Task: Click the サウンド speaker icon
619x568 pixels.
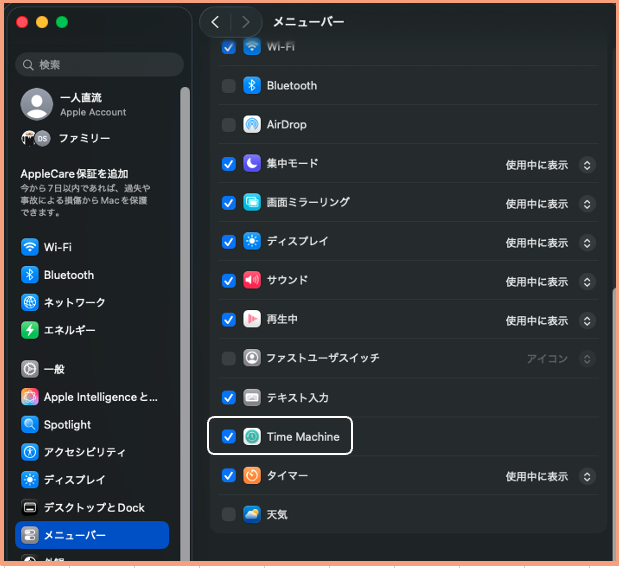Action: tap(252, 281)
